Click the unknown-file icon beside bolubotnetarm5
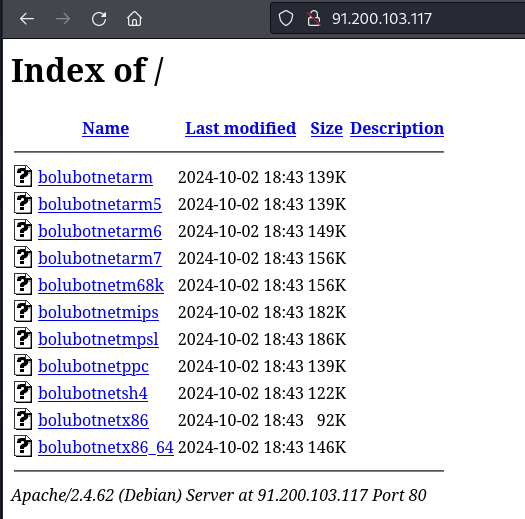 23,203
